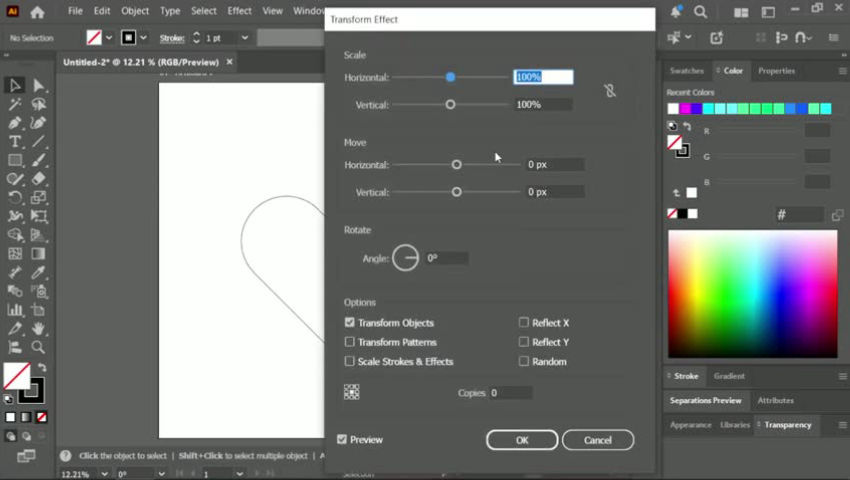Select the Direct Selection tool
Screen dimensions: 850x480
click(x=38, y=85)
